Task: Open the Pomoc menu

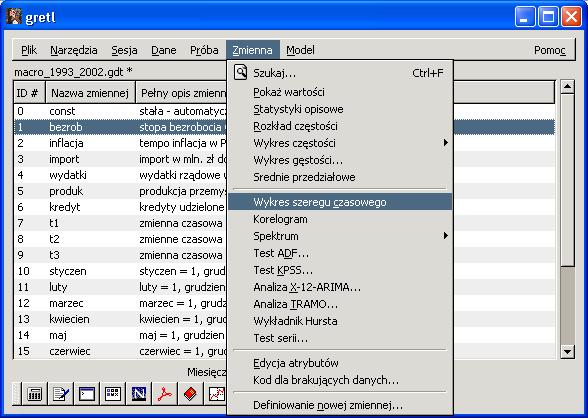Action: click(x=549, y=50)
